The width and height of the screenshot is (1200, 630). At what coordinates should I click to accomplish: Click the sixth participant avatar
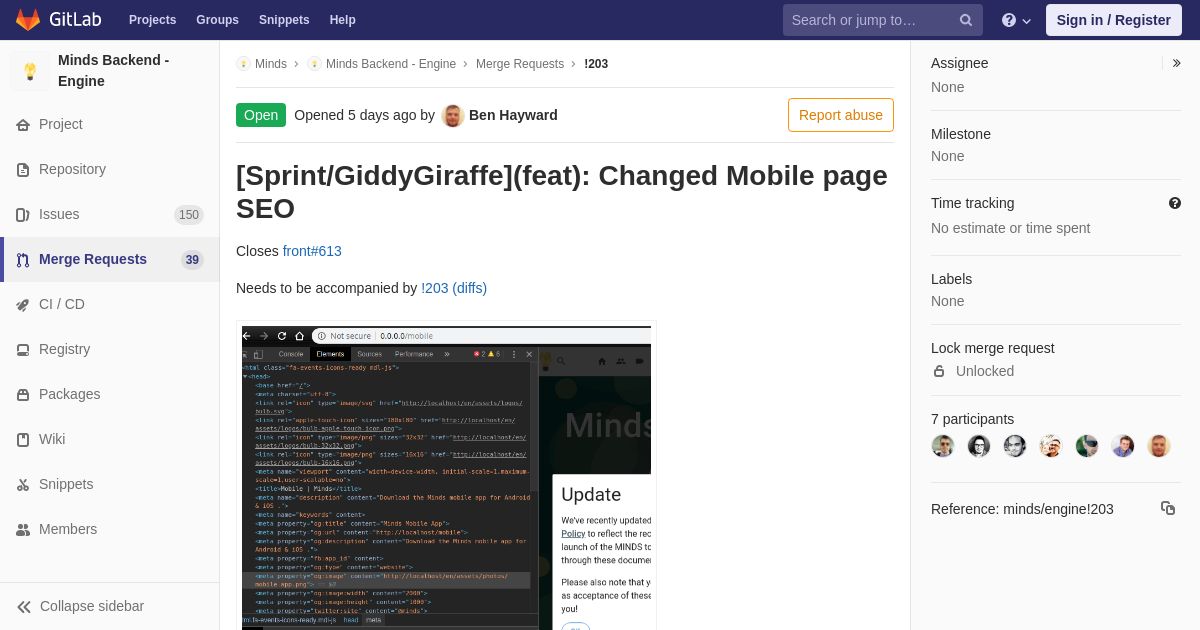coord(1123,446)
